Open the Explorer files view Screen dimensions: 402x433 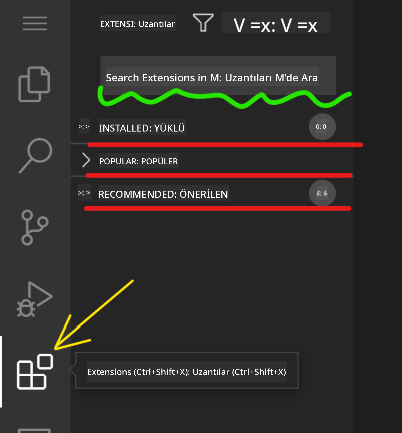(34, 84)
